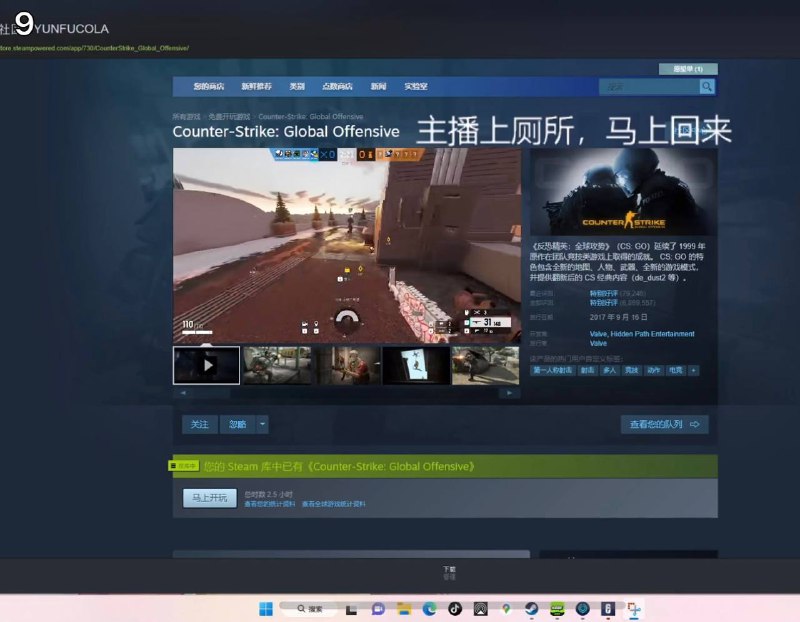
Task: Open the Steam taskbar icon
Action: point(531,609)
